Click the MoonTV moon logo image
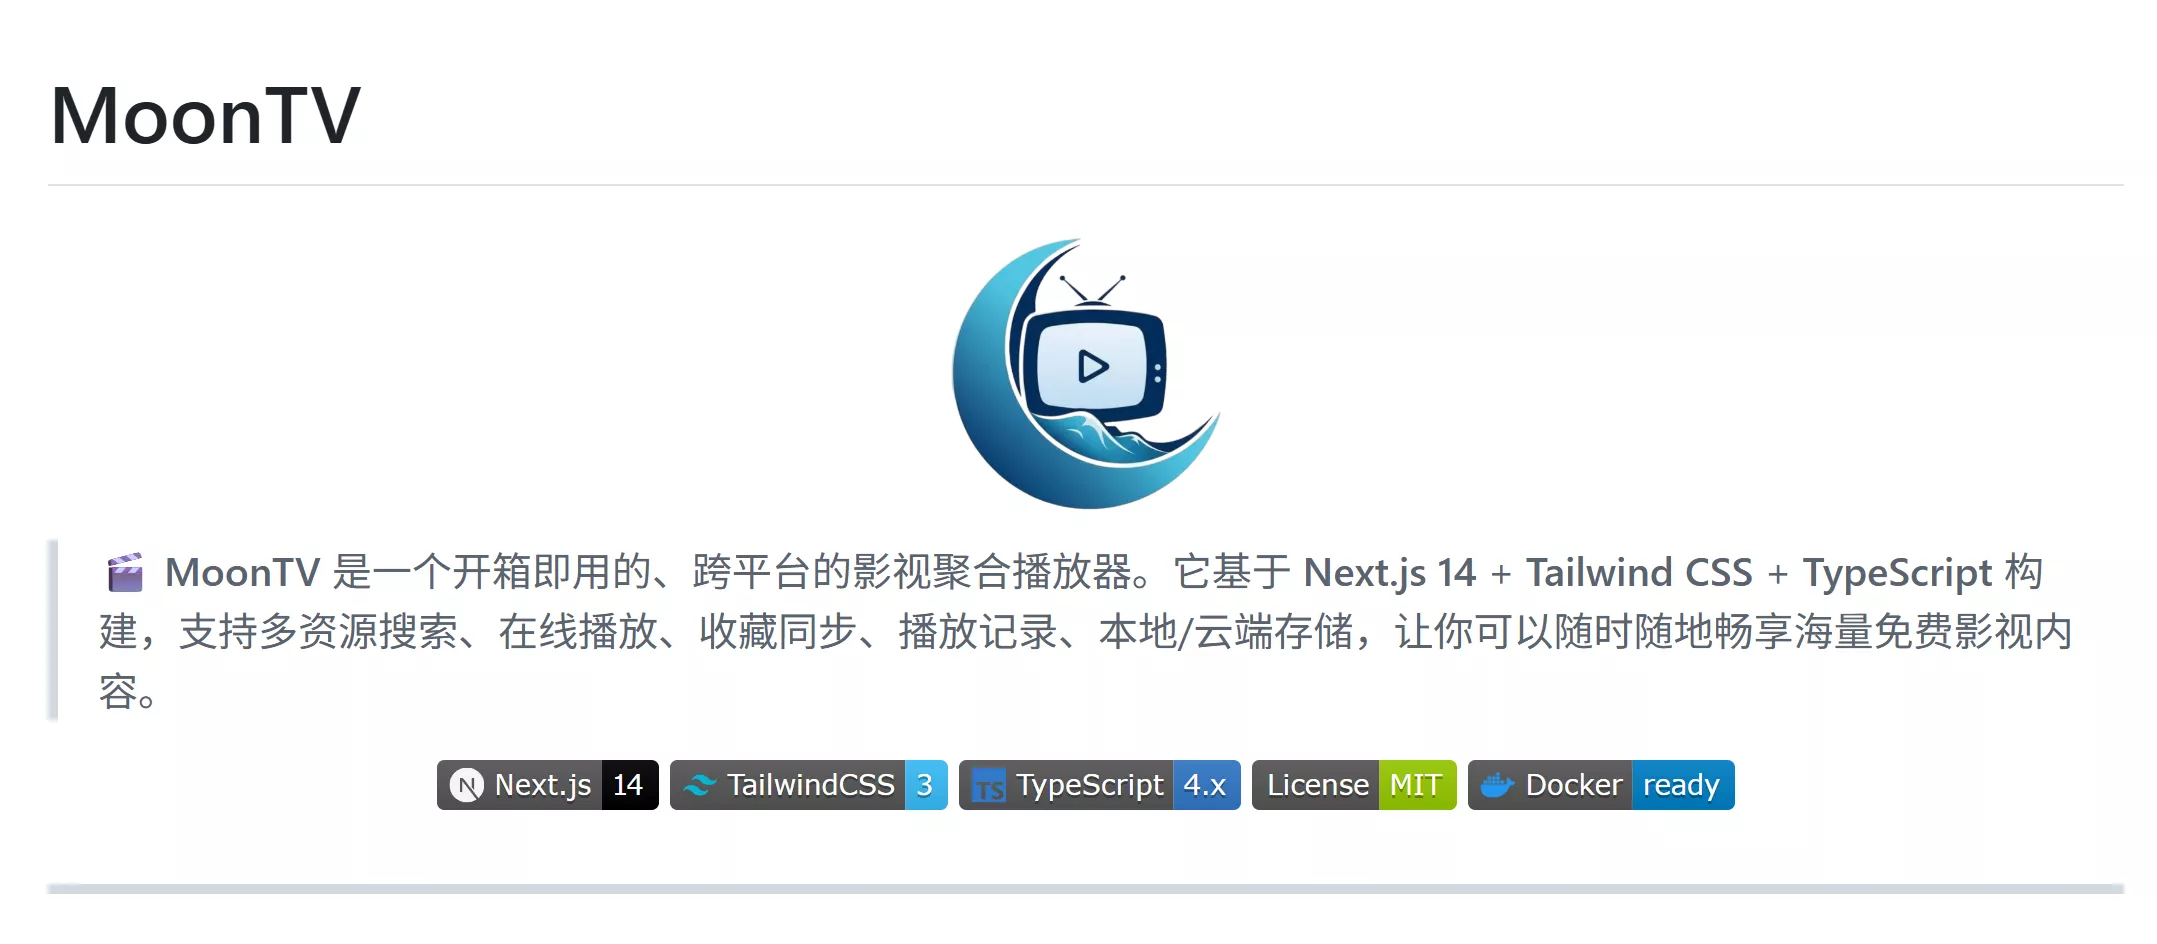This screenshot has height=944, width=2157. 1086,373
